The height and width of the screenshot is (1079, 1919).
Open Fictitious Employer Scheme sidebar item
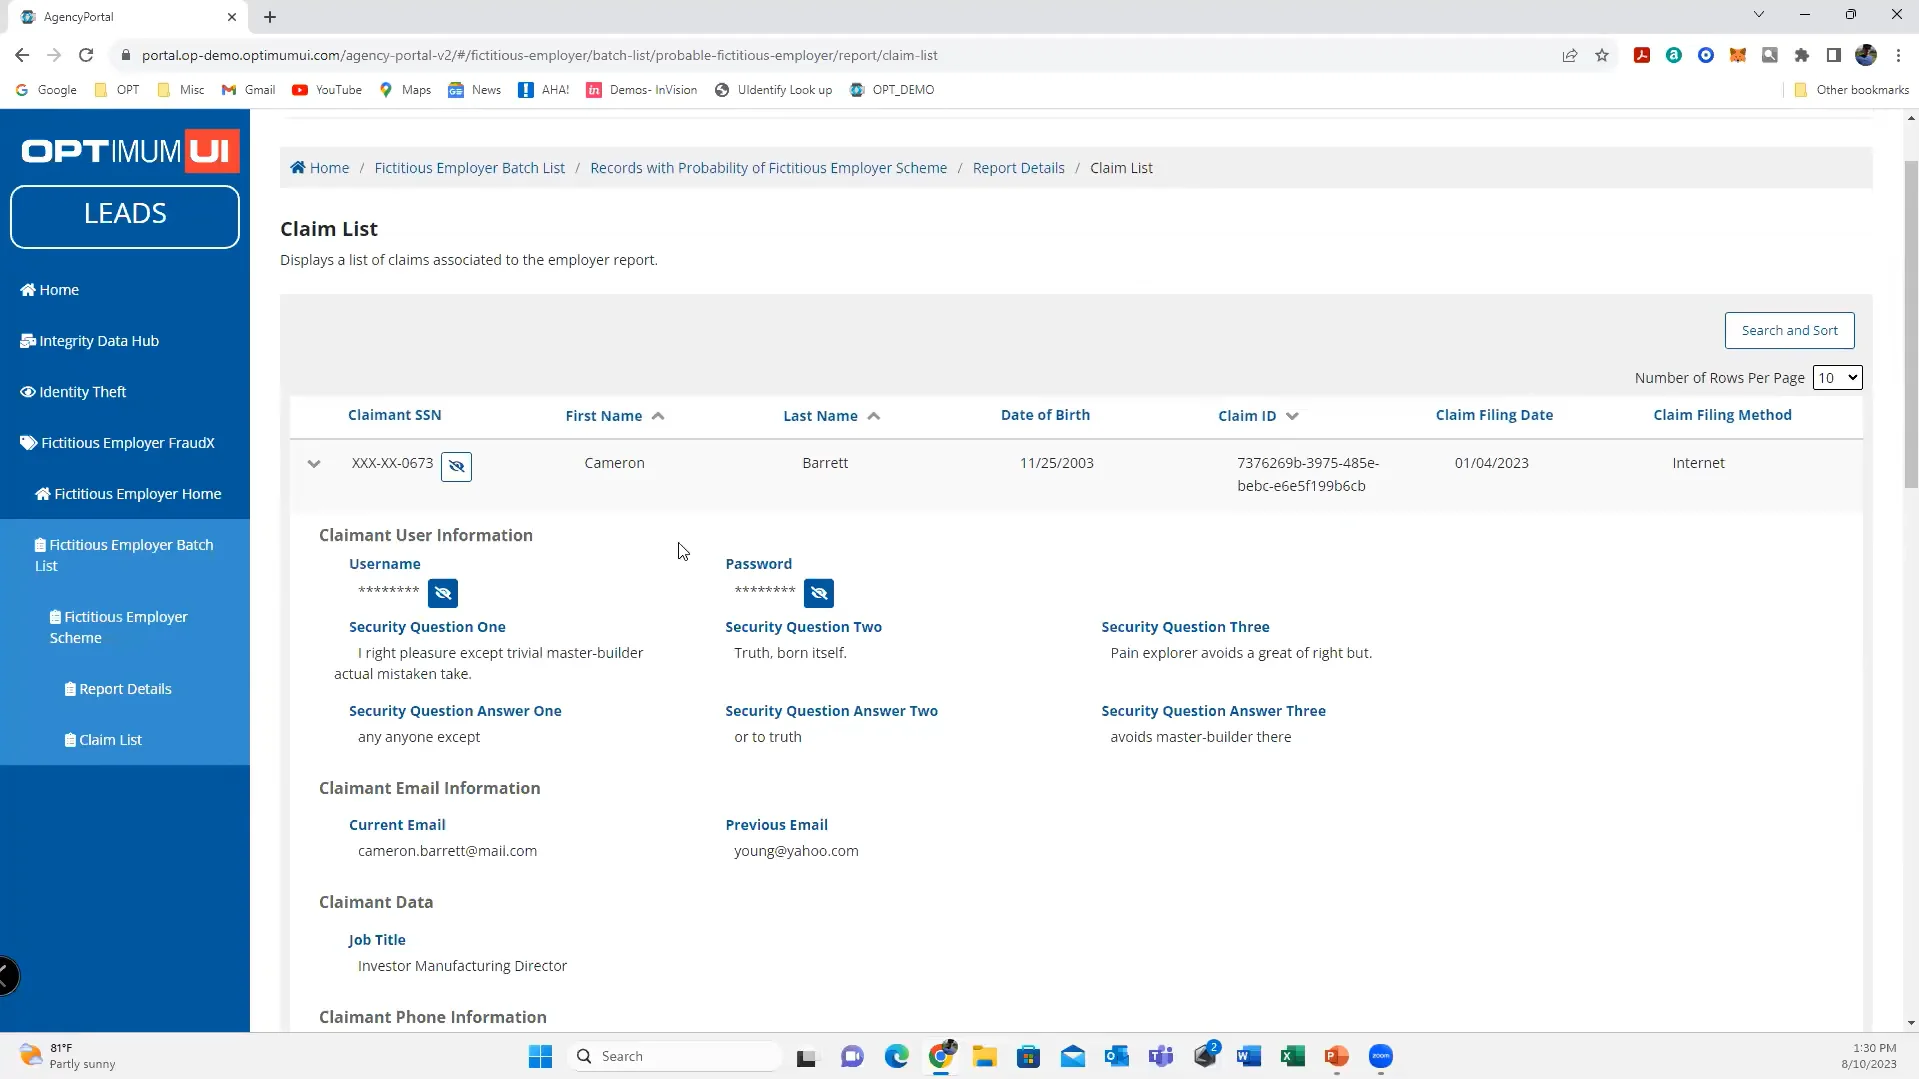click(119, 627)
